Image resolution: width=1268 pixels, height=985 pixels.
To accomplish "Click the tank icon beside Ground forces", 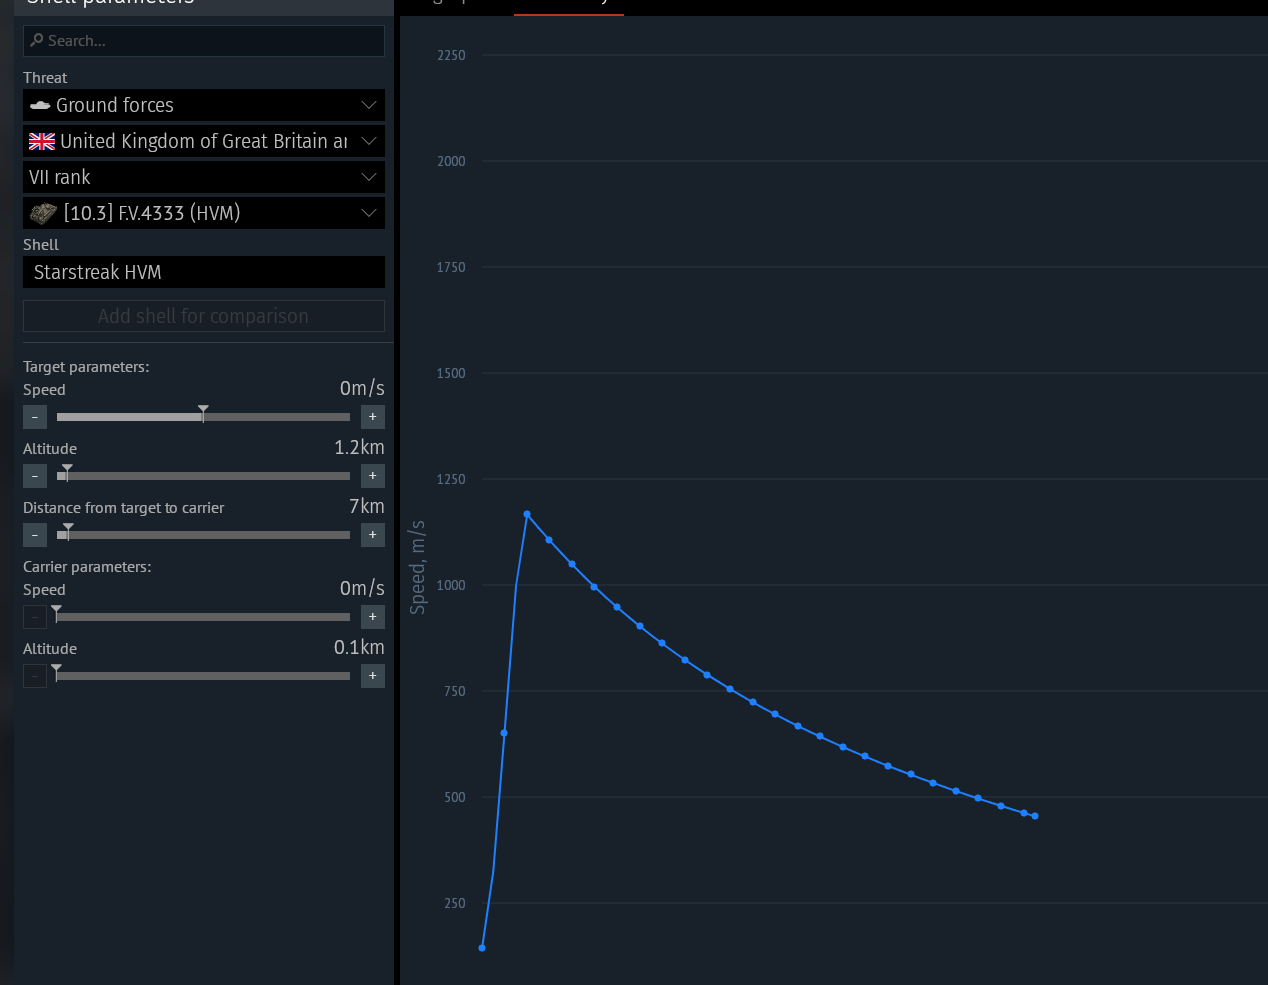I will pyautogui.click(x=40, y=105).
